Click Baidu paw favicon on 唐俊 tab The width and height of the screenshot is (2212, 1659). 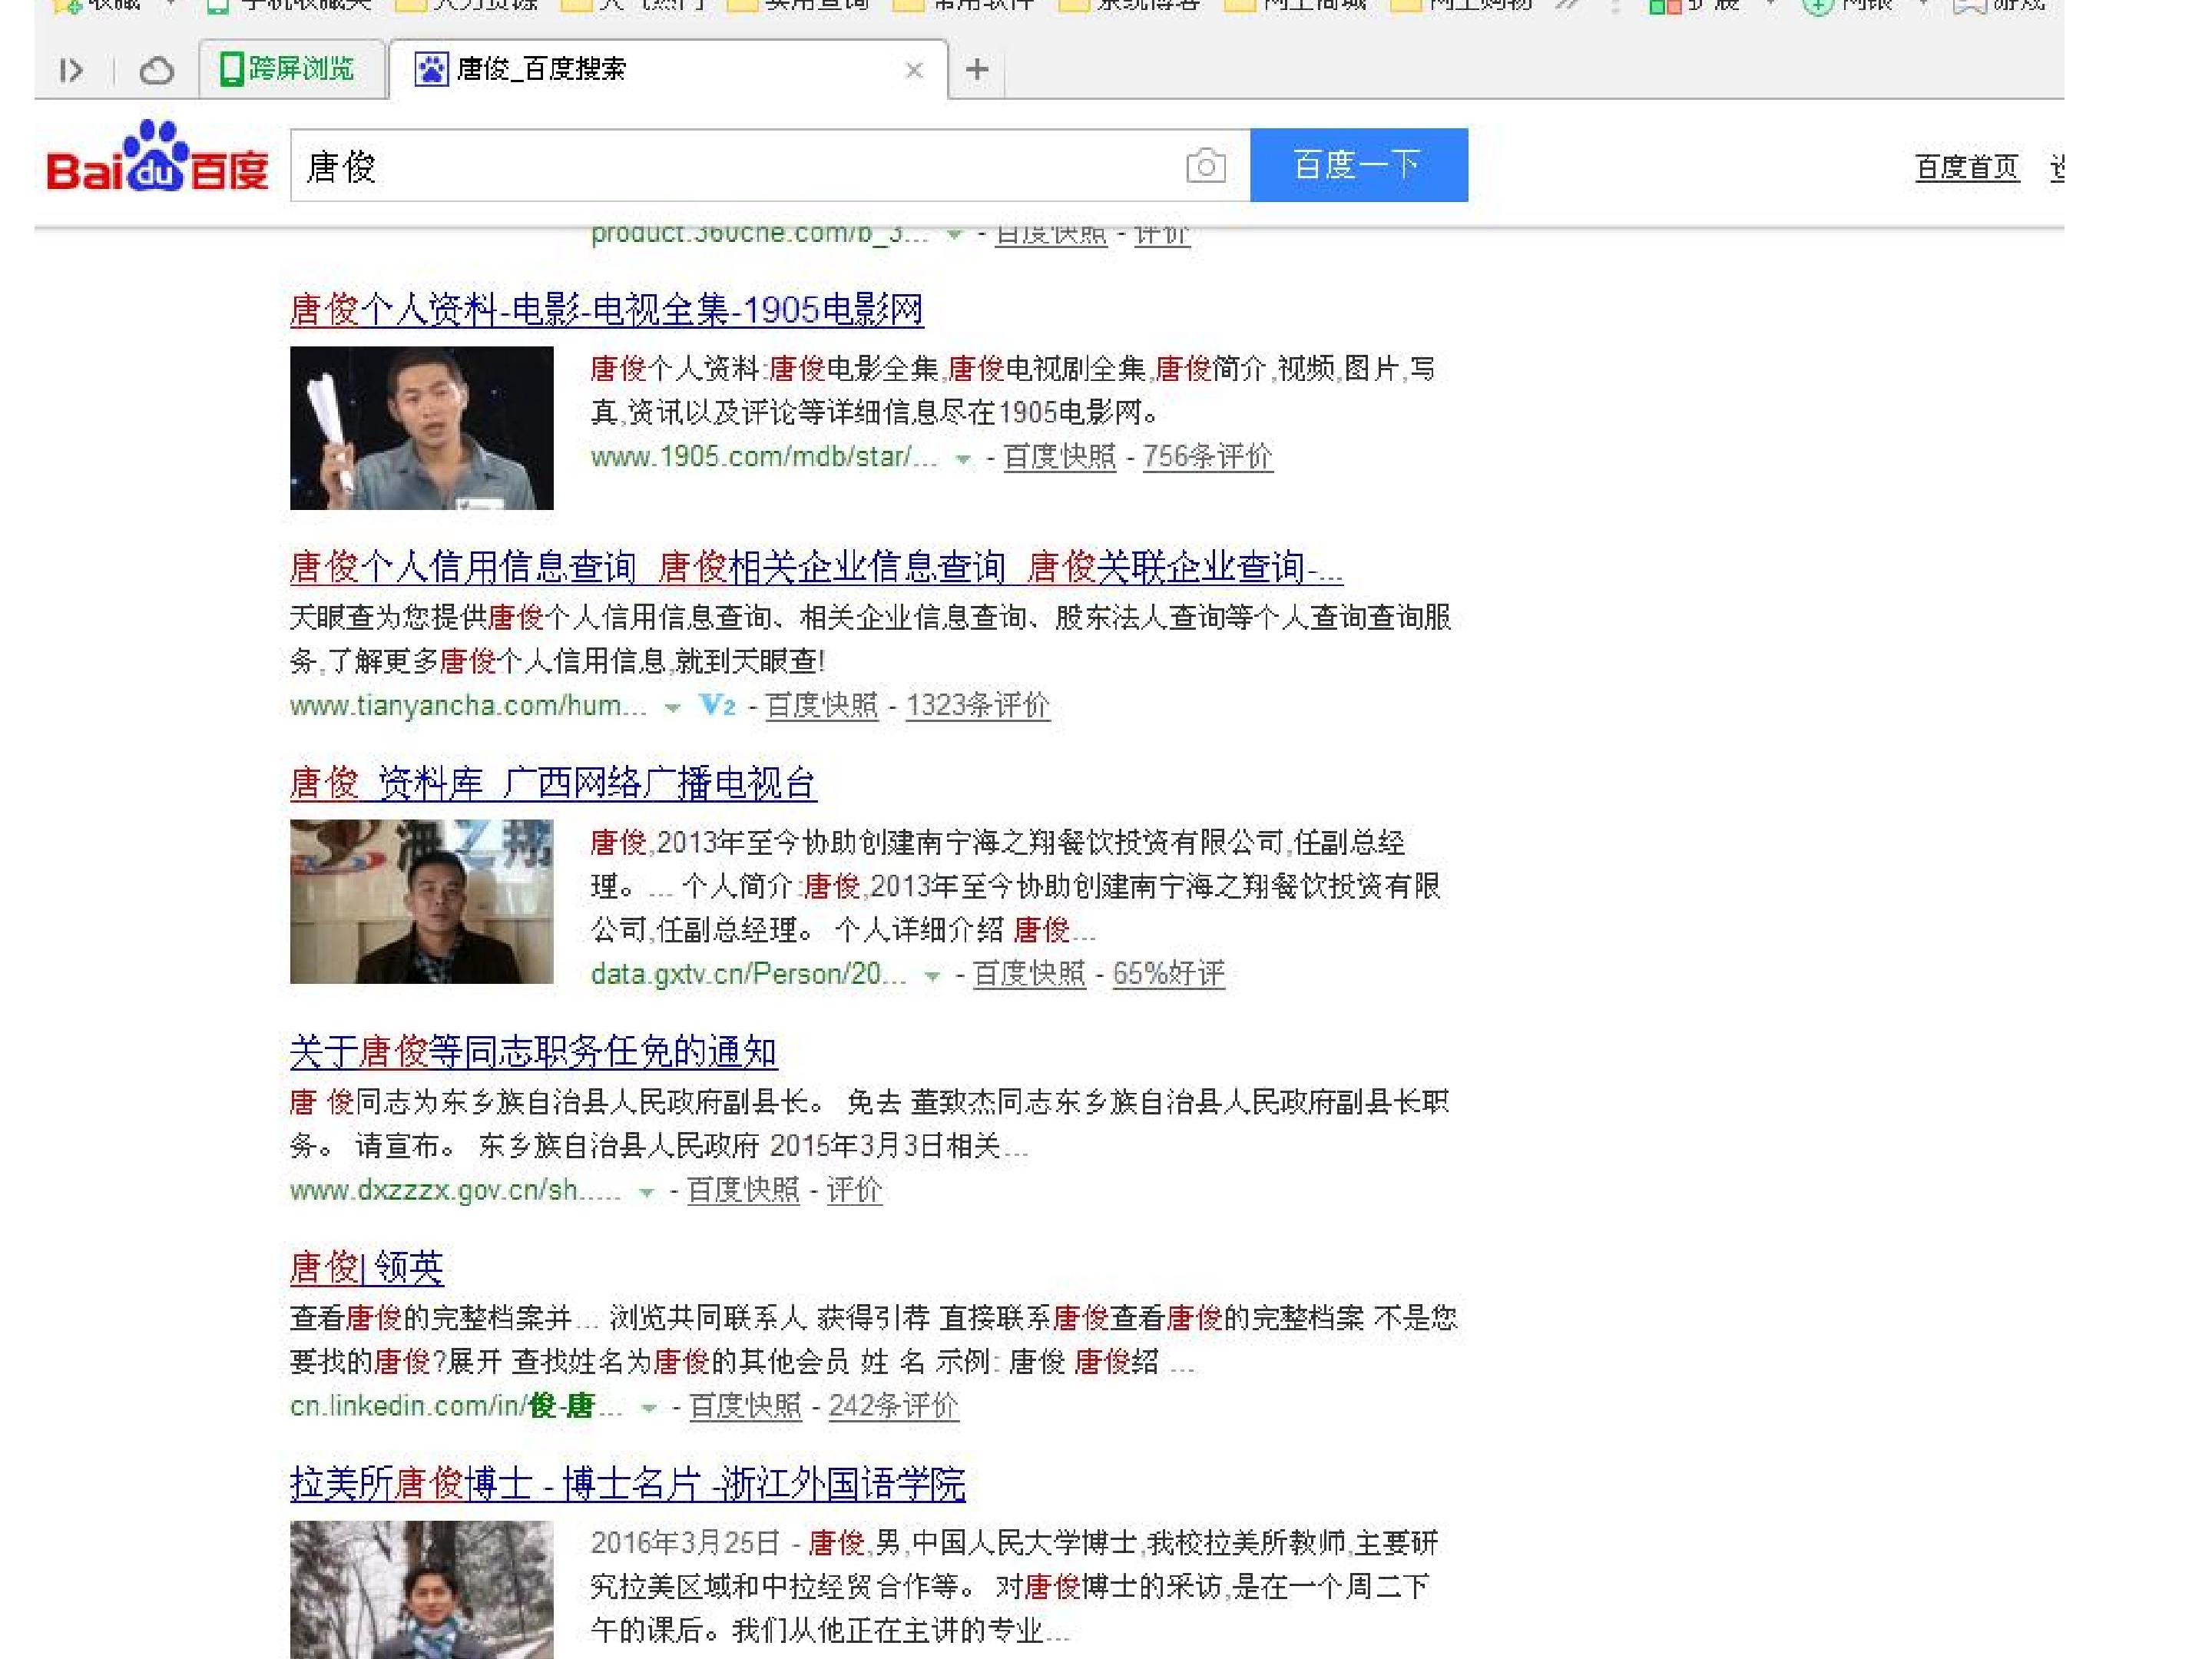click(431, 69)
